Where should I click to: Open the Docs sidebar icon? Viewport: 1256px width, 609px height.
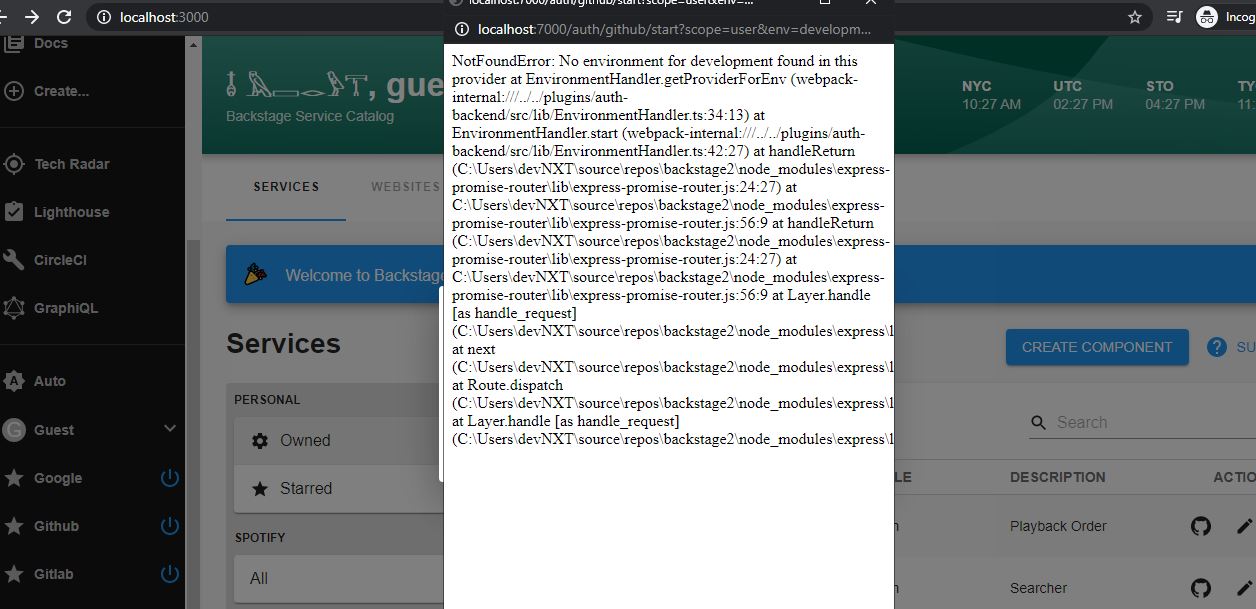[x=14, y=44]
